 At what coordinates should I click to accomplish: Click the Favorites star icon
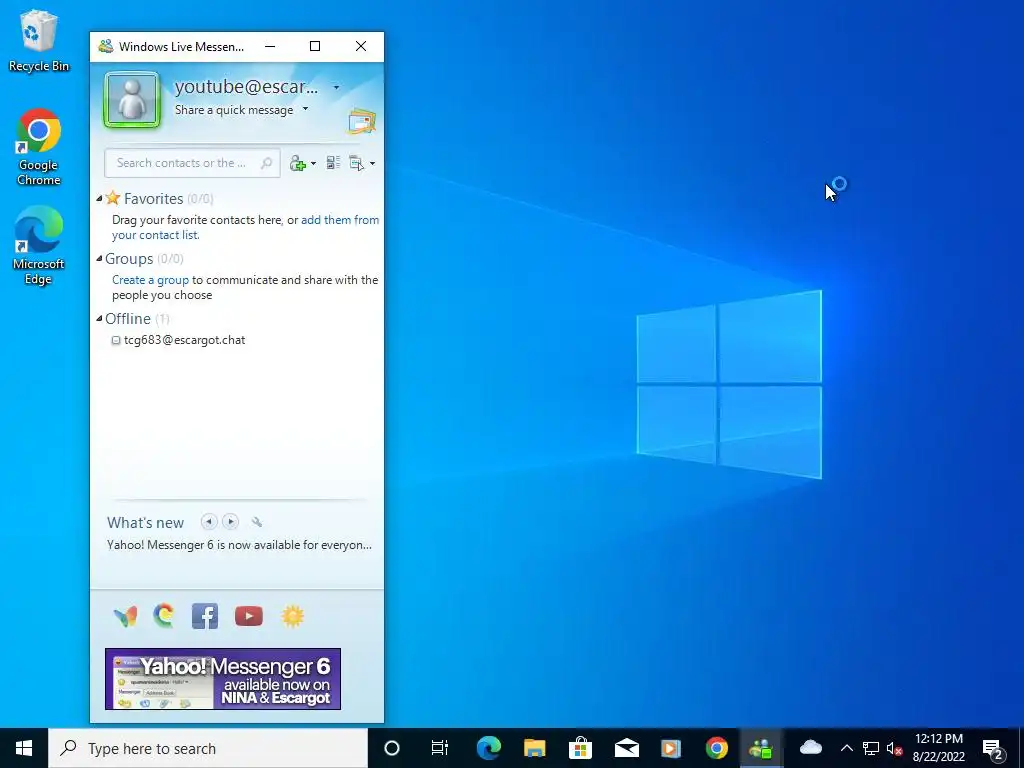[113, 197]
